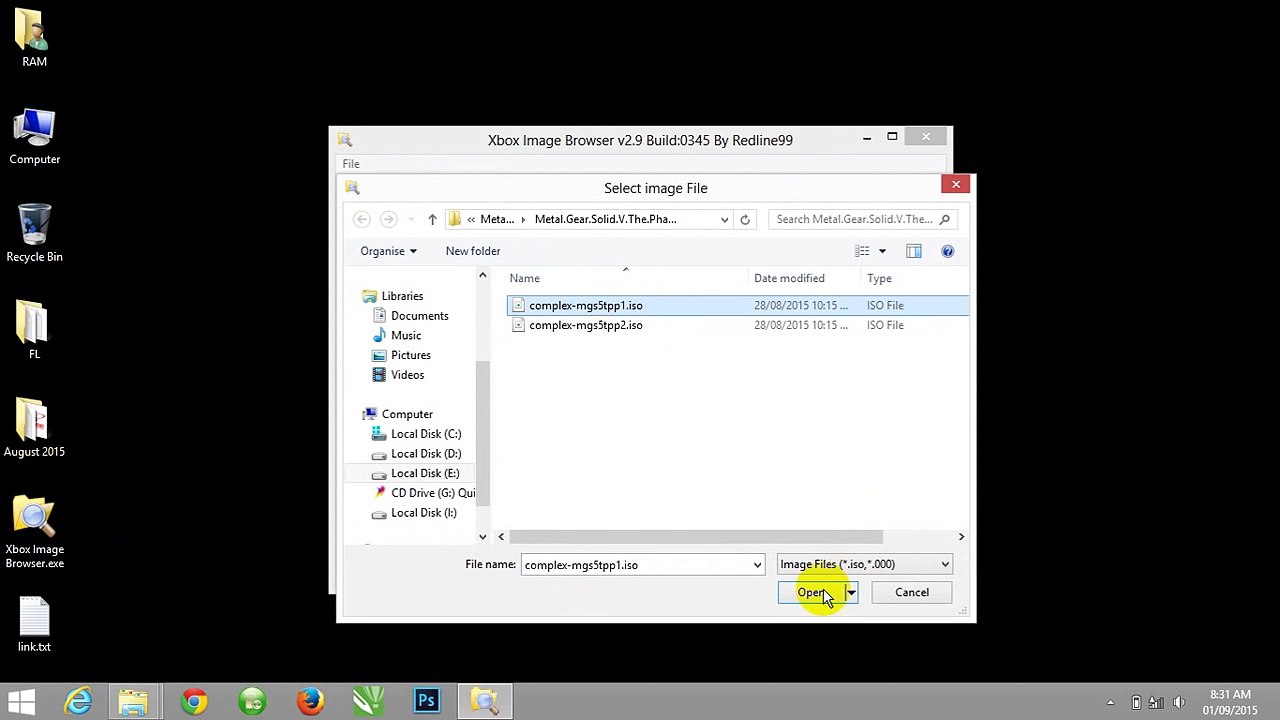Go up one folder level
Viewport: 1280px width, 720px height.
[432, 219]
